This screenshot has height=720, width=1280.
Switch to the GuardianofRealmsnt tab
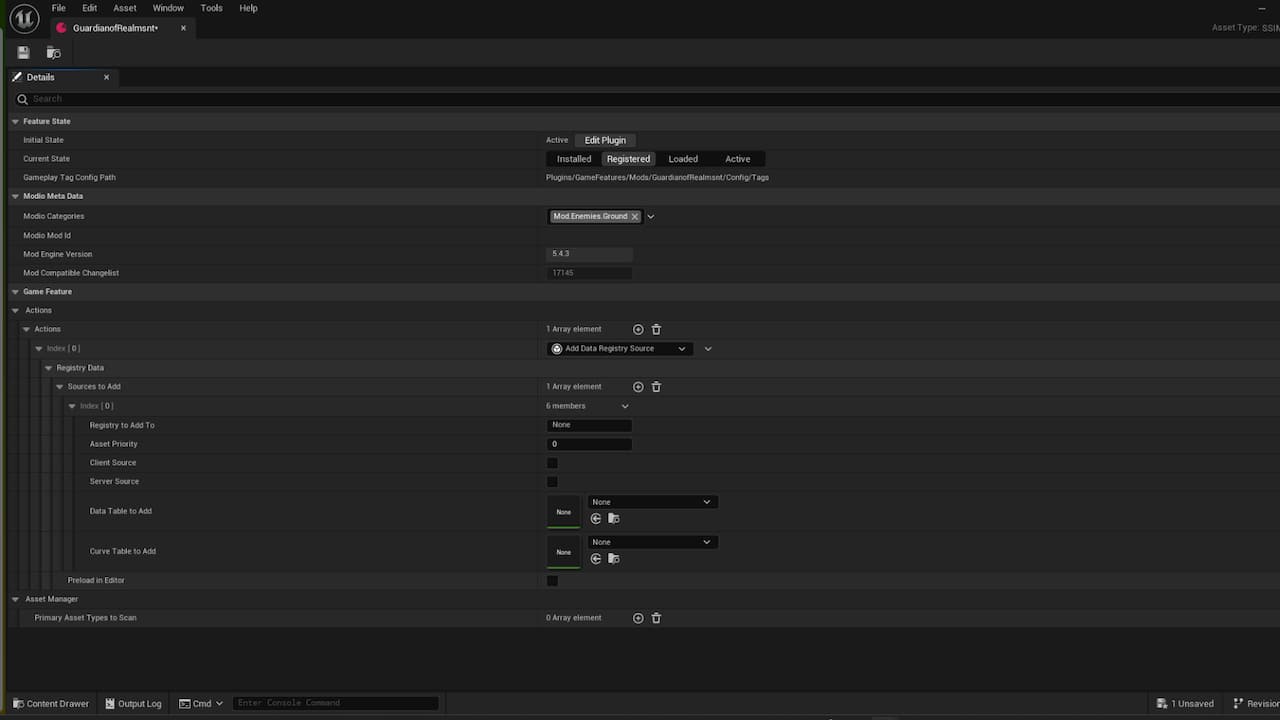click(121, 28)
